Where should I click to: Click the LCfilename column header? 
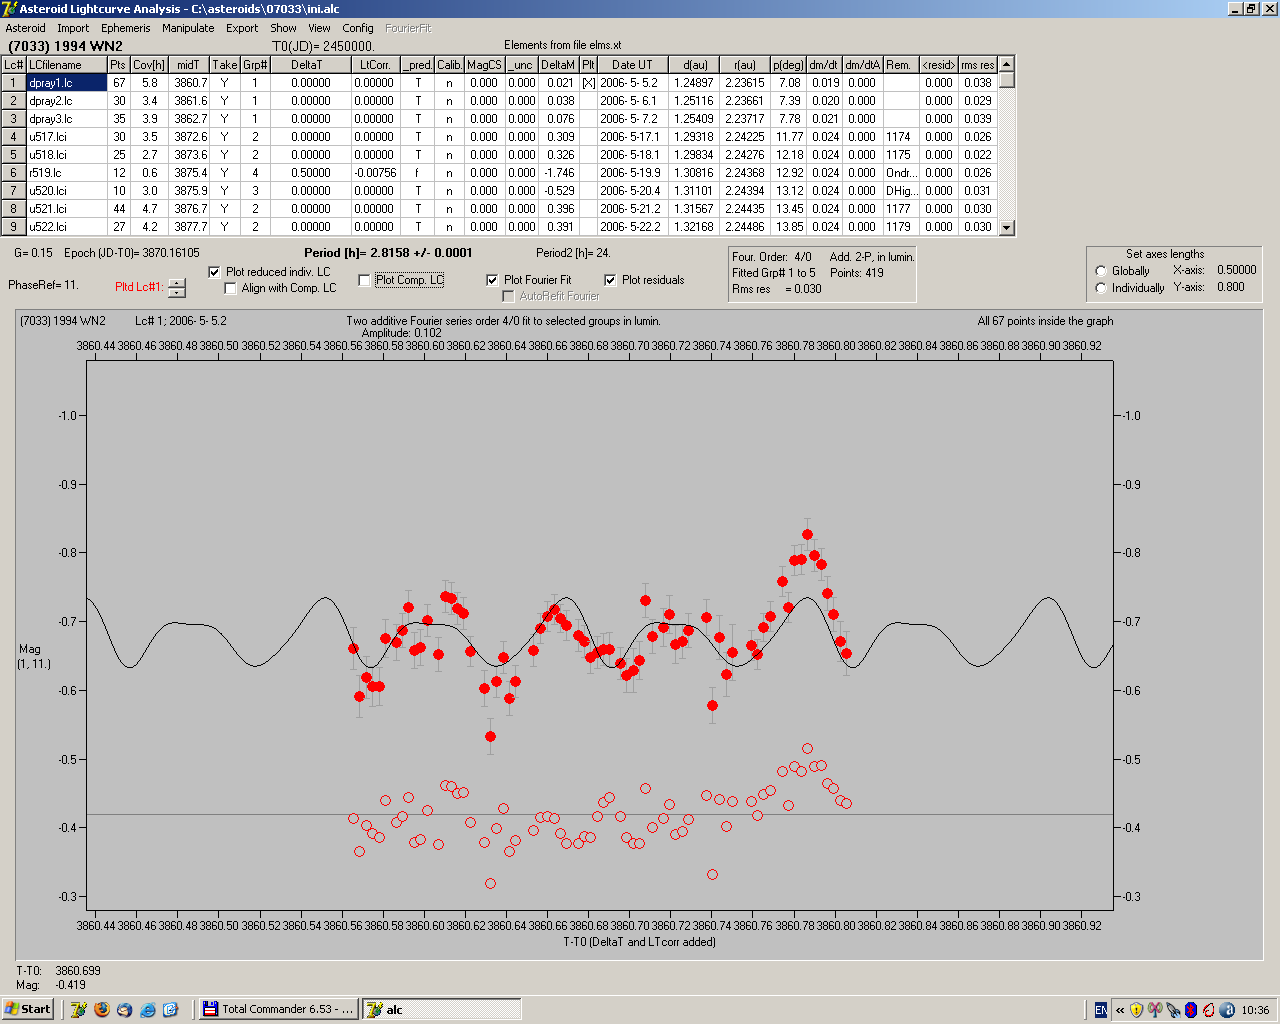coord(67,65)
